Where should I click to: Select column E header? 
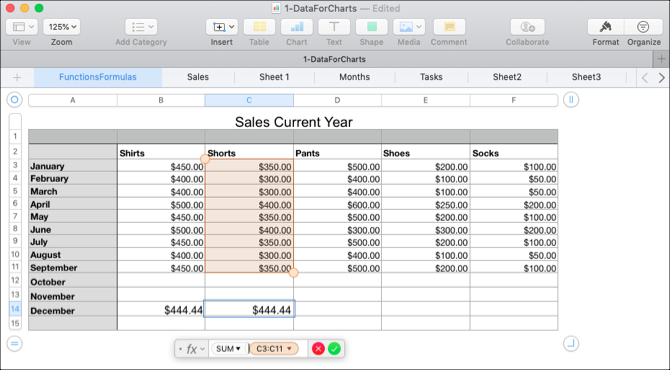click(x=426, y=100)
